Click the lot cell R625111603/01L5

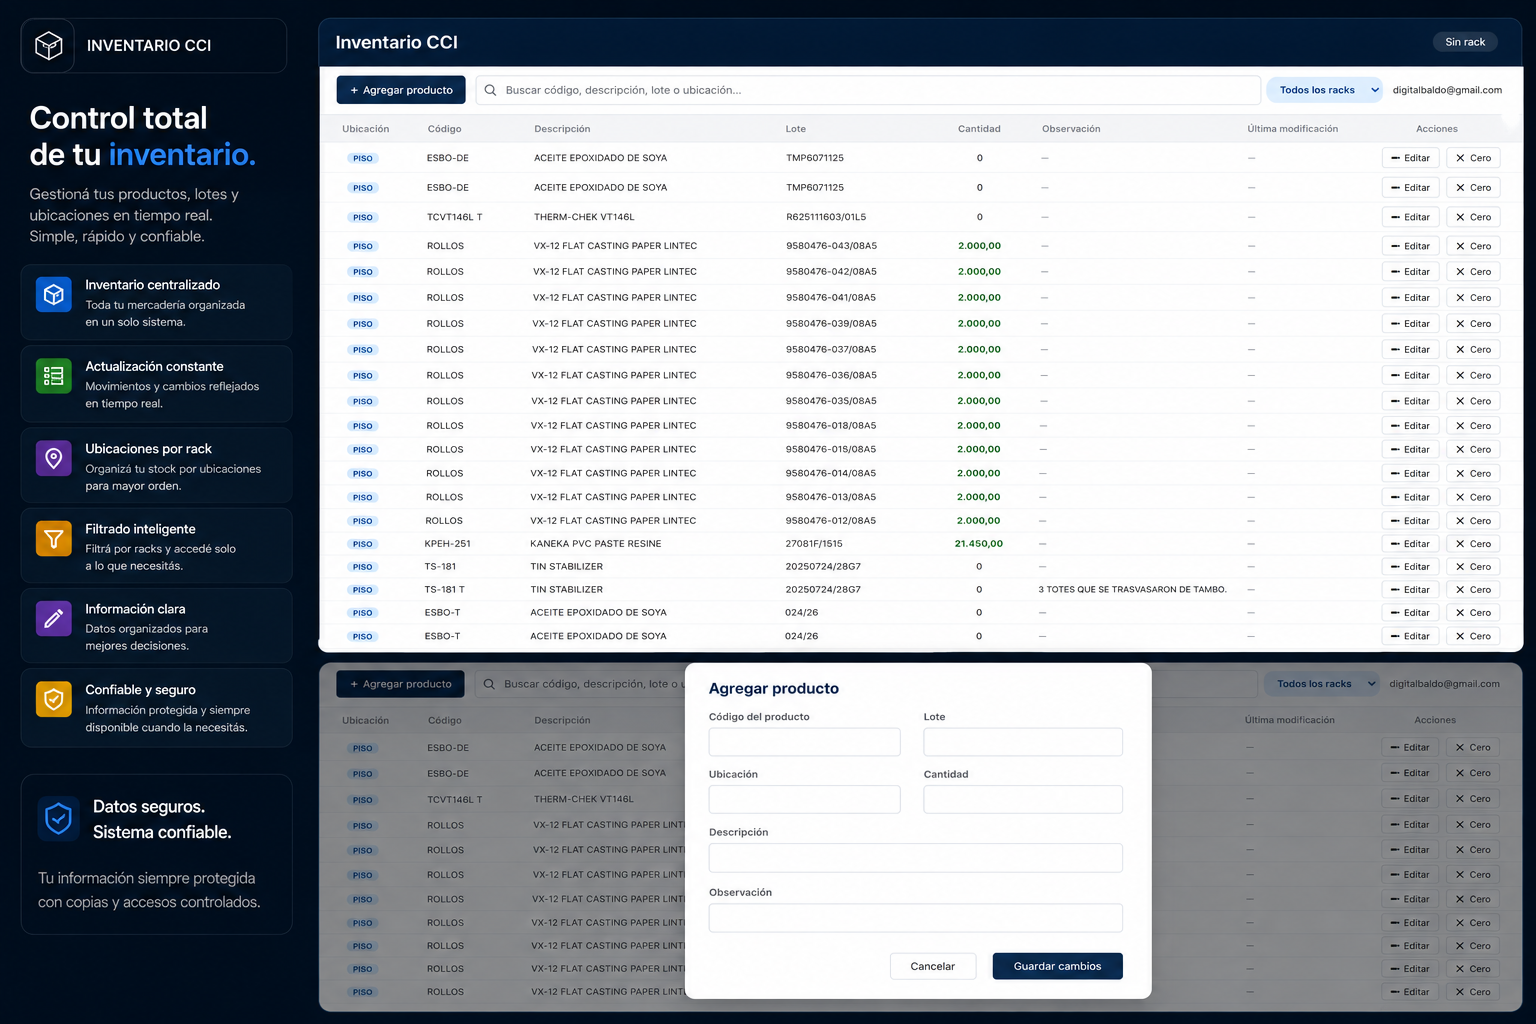click(826, 217)
